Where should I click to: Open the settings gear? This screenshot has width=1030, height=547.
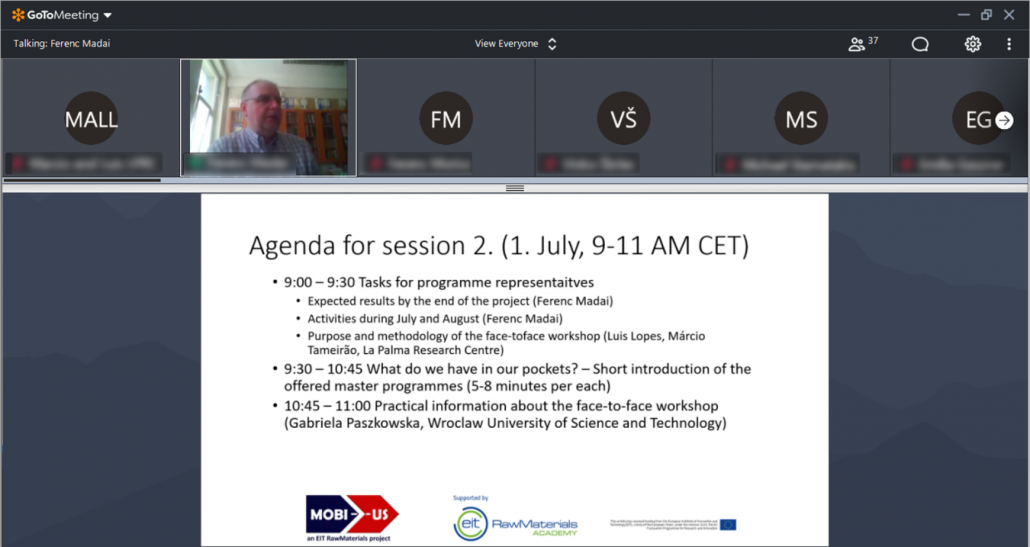coord(972,44)
